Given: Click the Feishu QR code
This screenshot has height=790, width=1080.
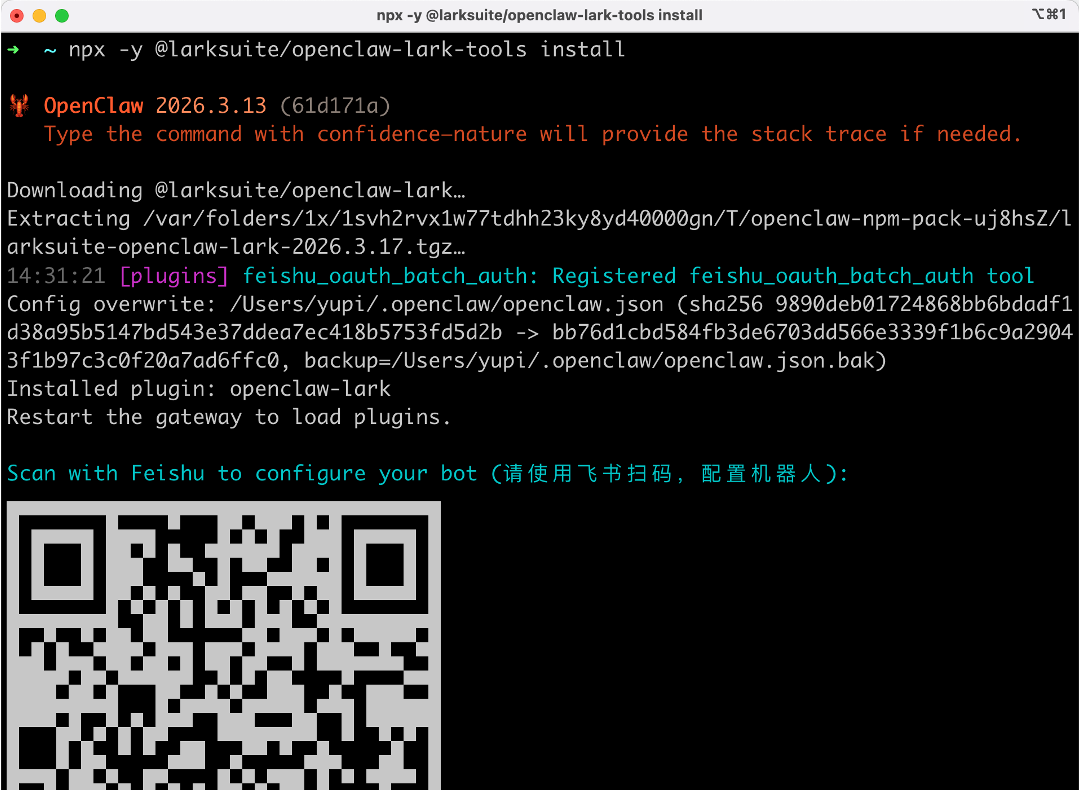Looking at the screenshot, I should 224,646.
